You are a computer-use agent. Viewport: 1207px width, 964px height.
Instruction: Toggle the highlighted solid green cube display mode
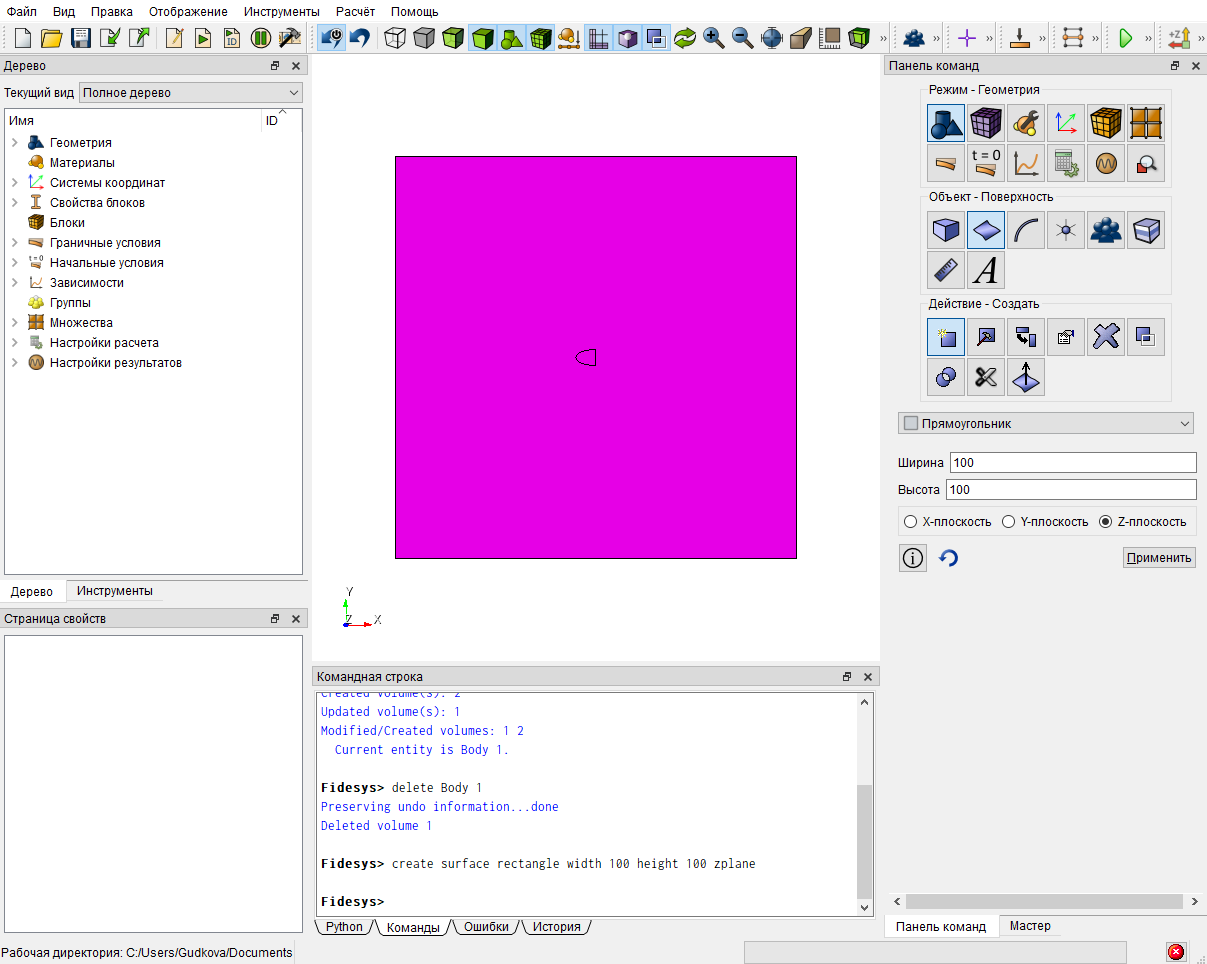point(483,39)
